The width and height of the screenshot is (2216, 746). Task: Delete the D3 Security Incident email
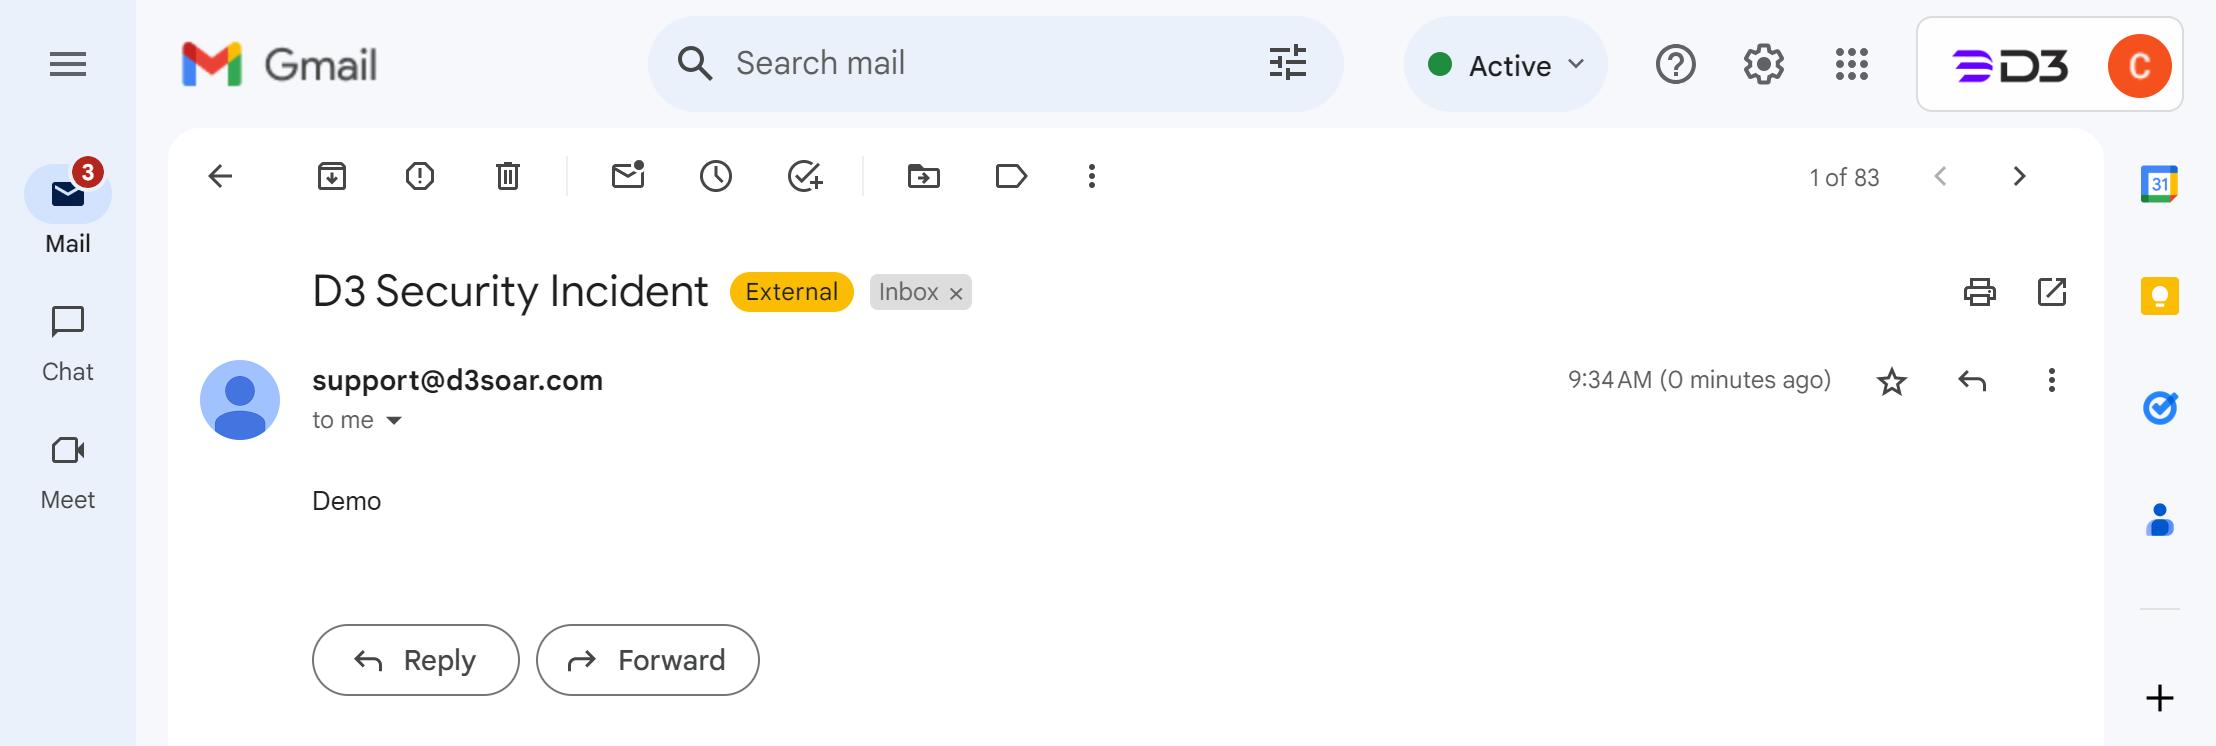tap(508, 177)
